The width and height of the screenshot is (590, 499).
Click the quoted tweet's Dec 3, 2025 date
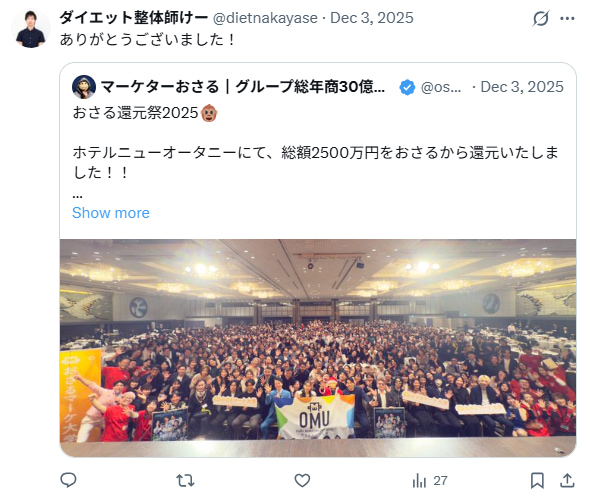pos(522,87)
